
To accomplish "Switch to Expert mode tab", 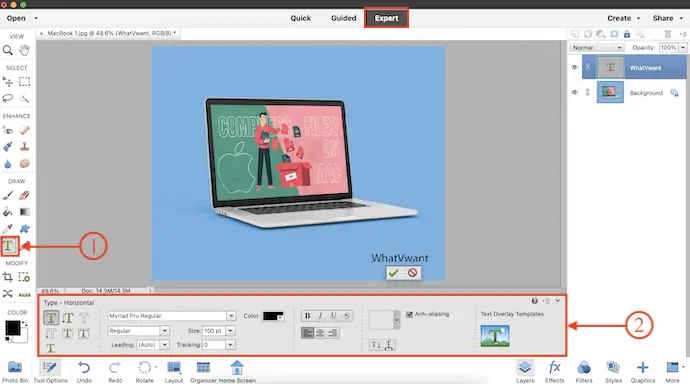I will [386, 18].
